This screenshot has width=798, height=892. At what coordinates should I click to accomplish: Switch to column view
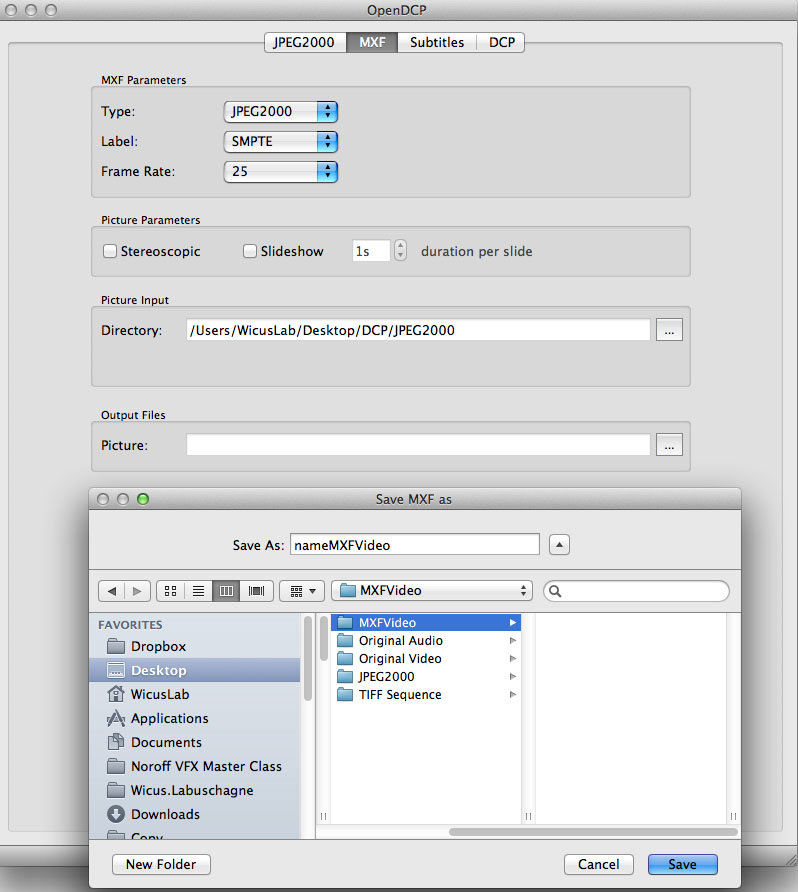(226, 591)
